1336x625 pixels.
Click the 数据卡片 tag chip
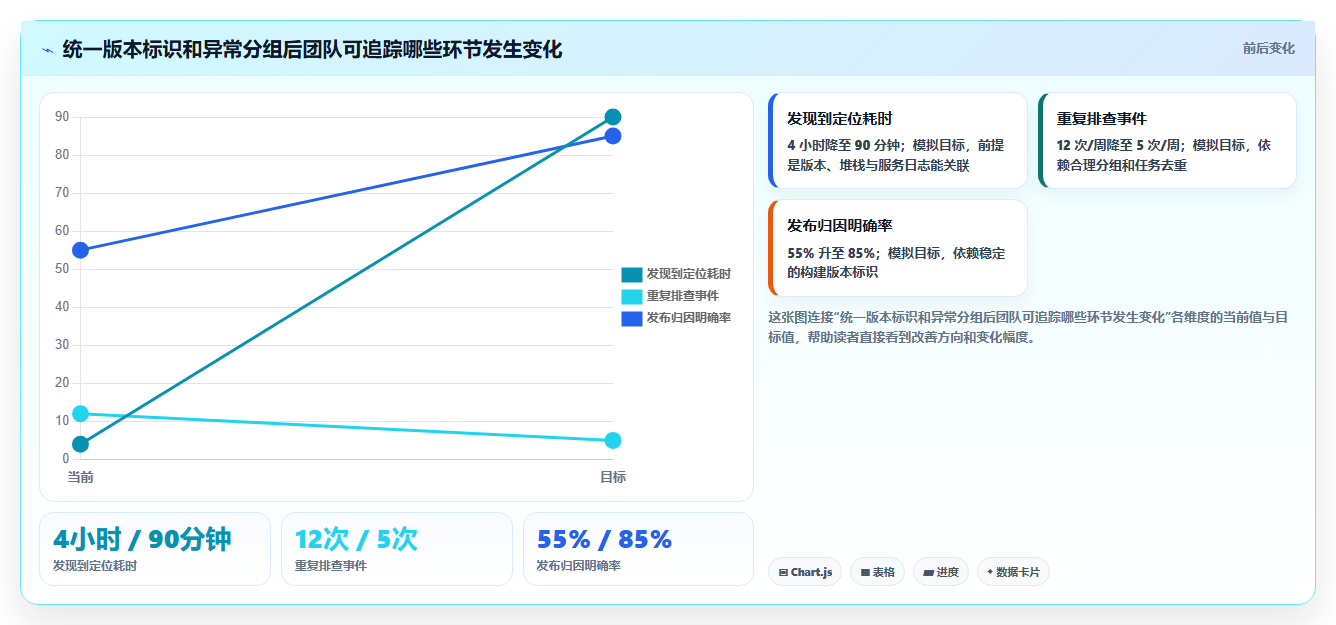click(x=1013, y=572)
